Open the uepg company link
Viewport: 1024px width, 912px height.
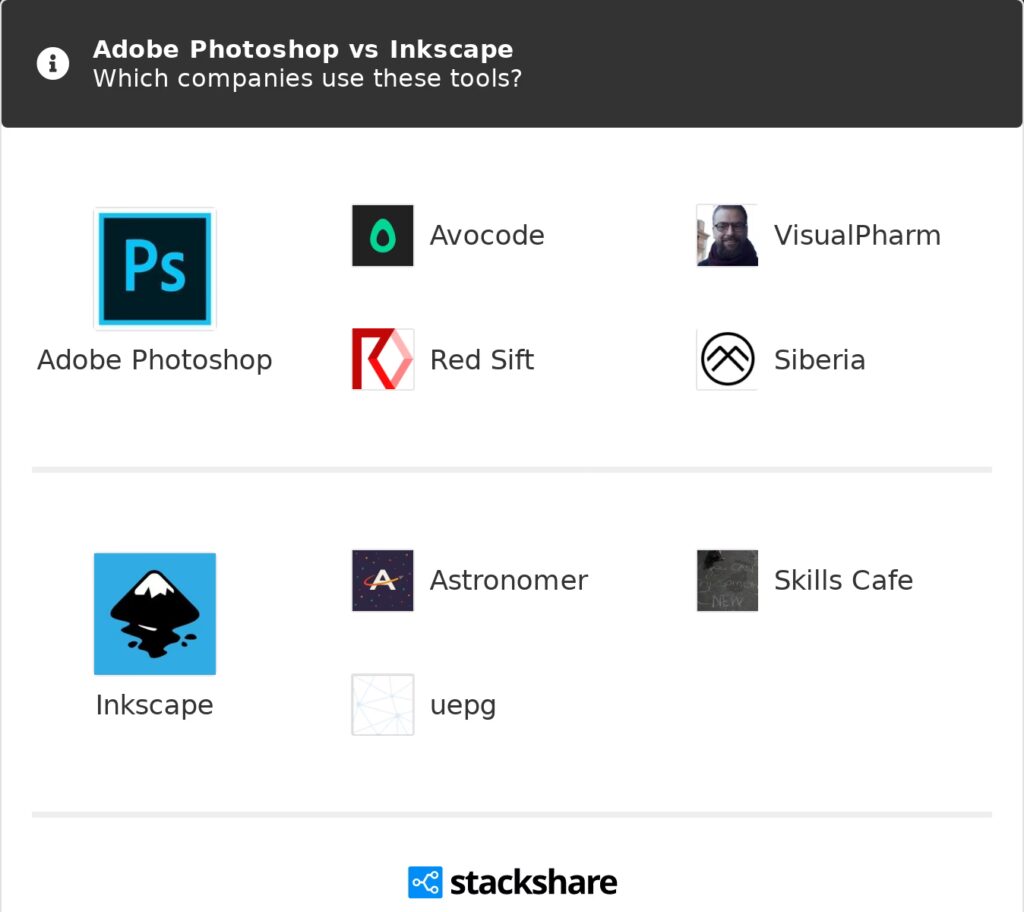[463, 705]
